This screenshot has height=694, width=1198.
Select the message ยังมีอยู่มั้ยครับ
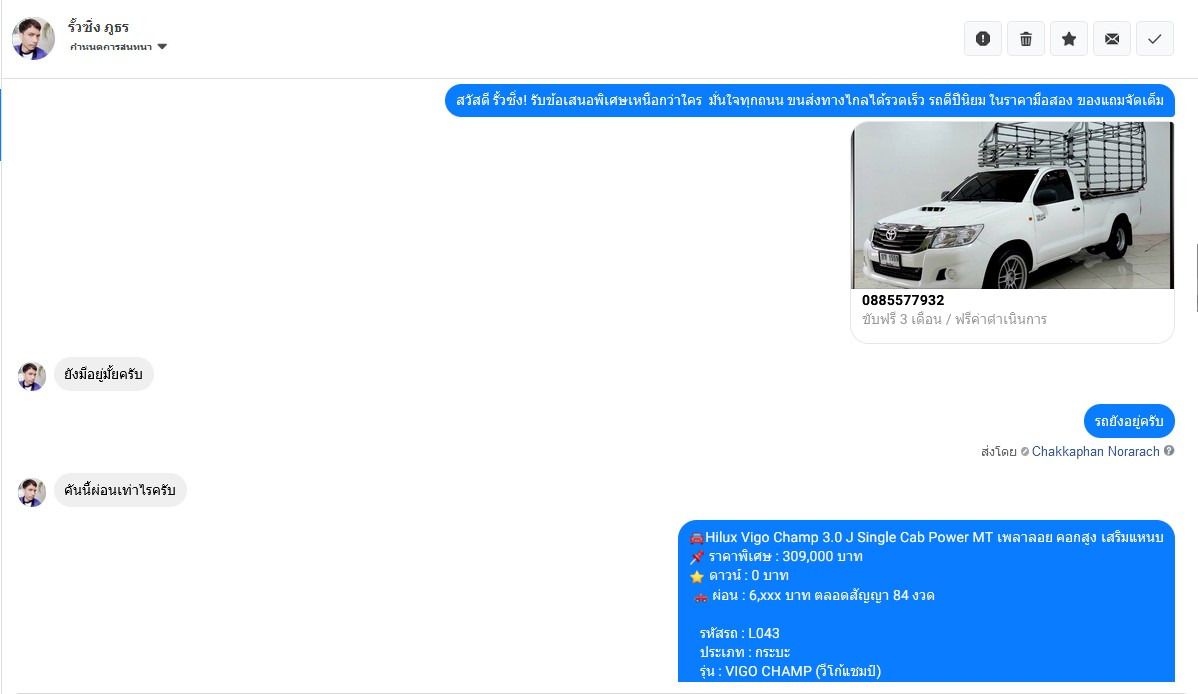pyautogui.click(x=104, y=375)
